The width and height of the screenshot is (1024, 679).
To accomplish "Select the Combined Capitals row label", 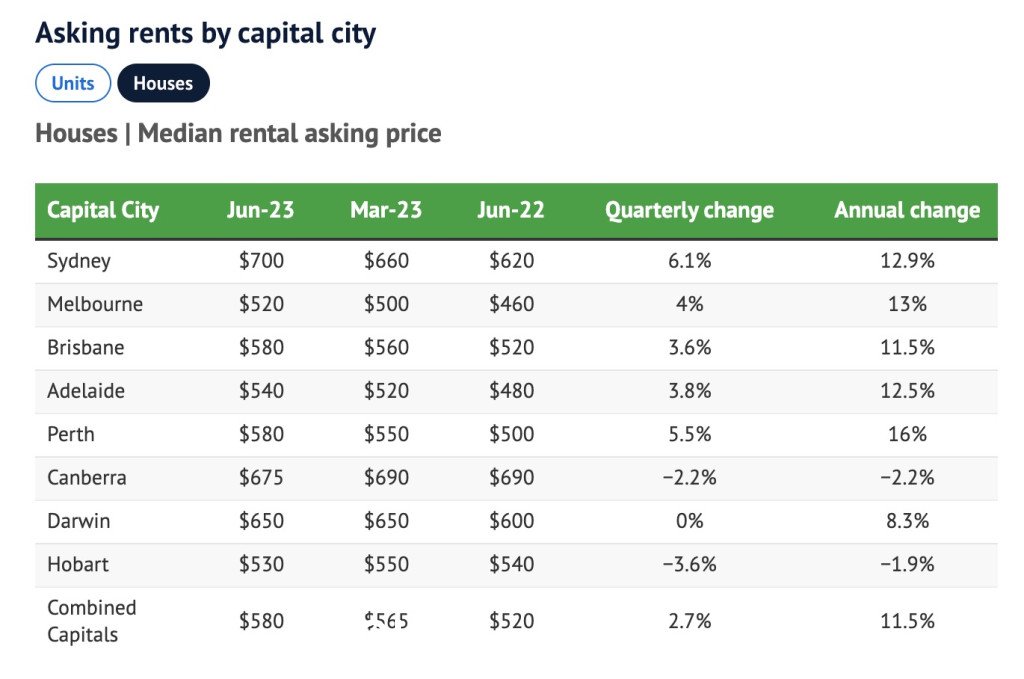I will click(x=92, y=621).
